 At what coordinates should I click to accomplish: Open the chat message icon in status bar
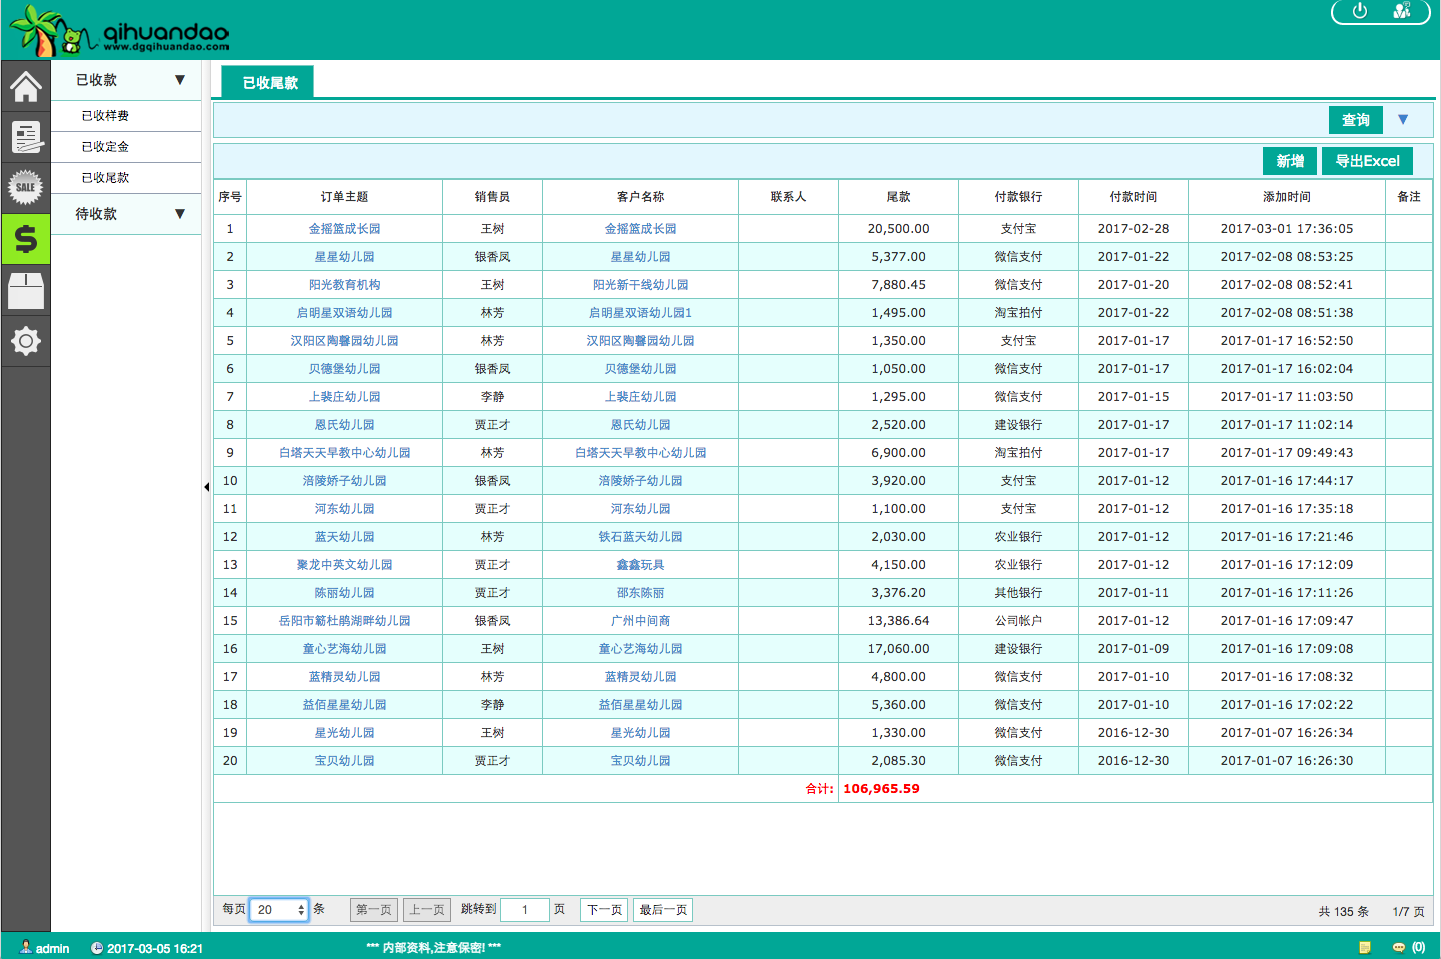pos(1399,947)
